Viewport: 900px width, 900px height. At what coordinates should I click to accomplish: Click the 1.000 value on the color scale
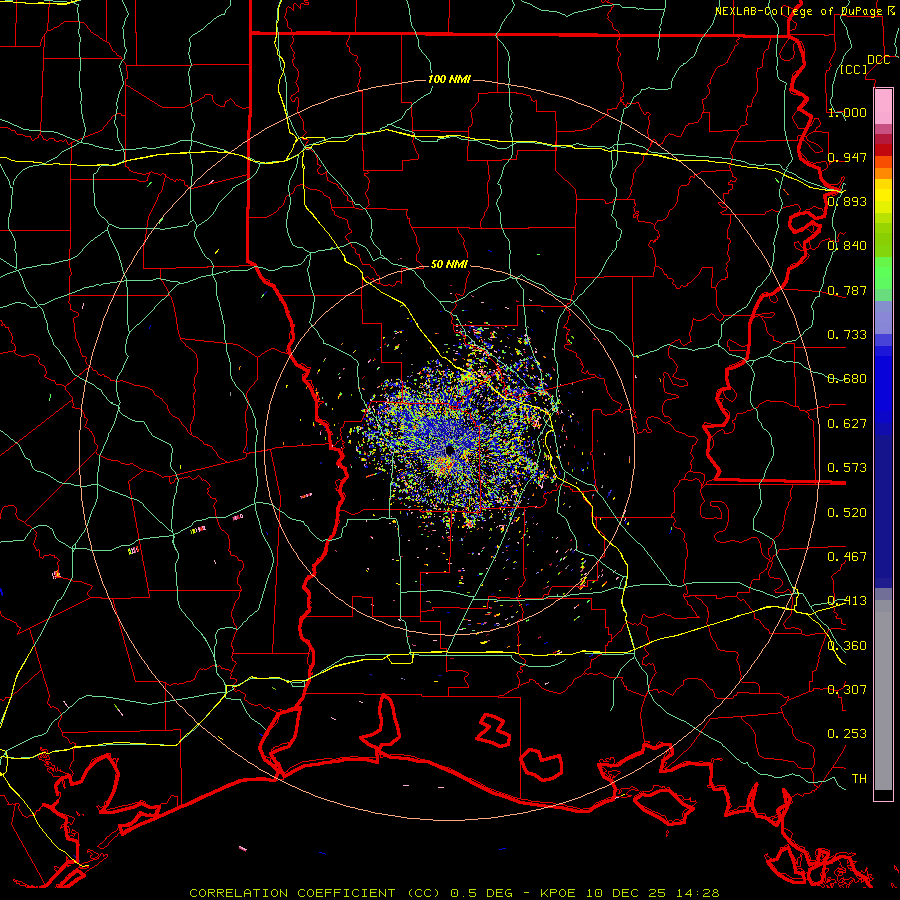(847, 112)
